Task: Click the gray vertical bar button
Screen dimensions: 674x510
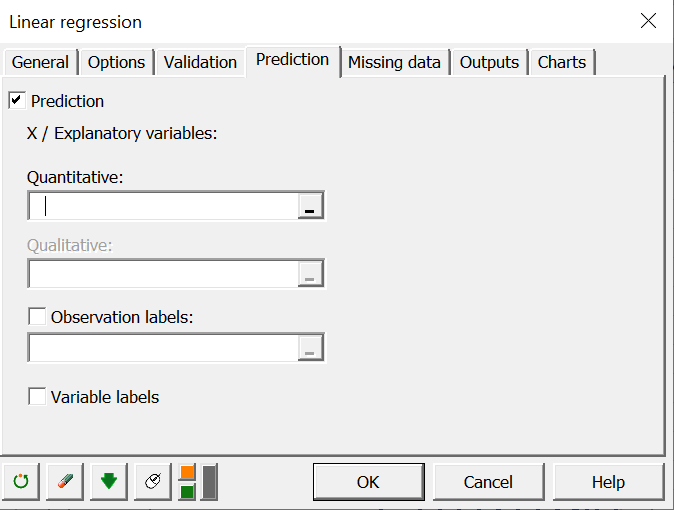Action: point(209,481)
